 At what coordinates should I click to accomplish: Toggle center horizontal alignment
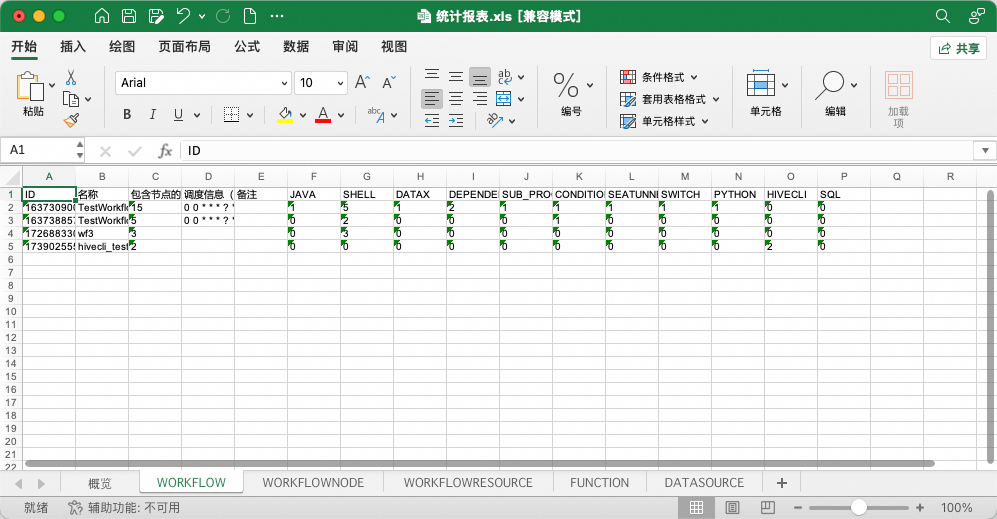click(456, 99)
